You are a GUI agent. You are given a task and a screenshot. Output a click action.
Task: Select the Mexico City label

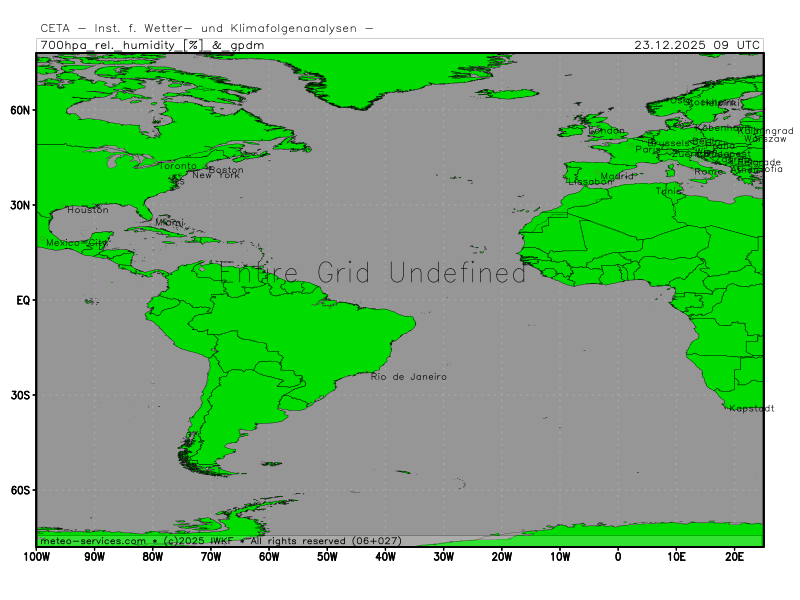76,243
